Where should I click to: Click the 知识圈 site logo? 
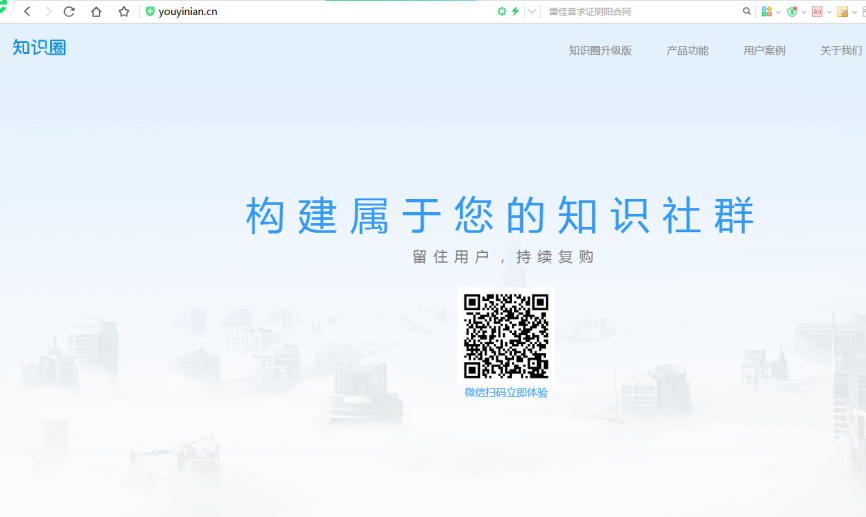(39, 47)
